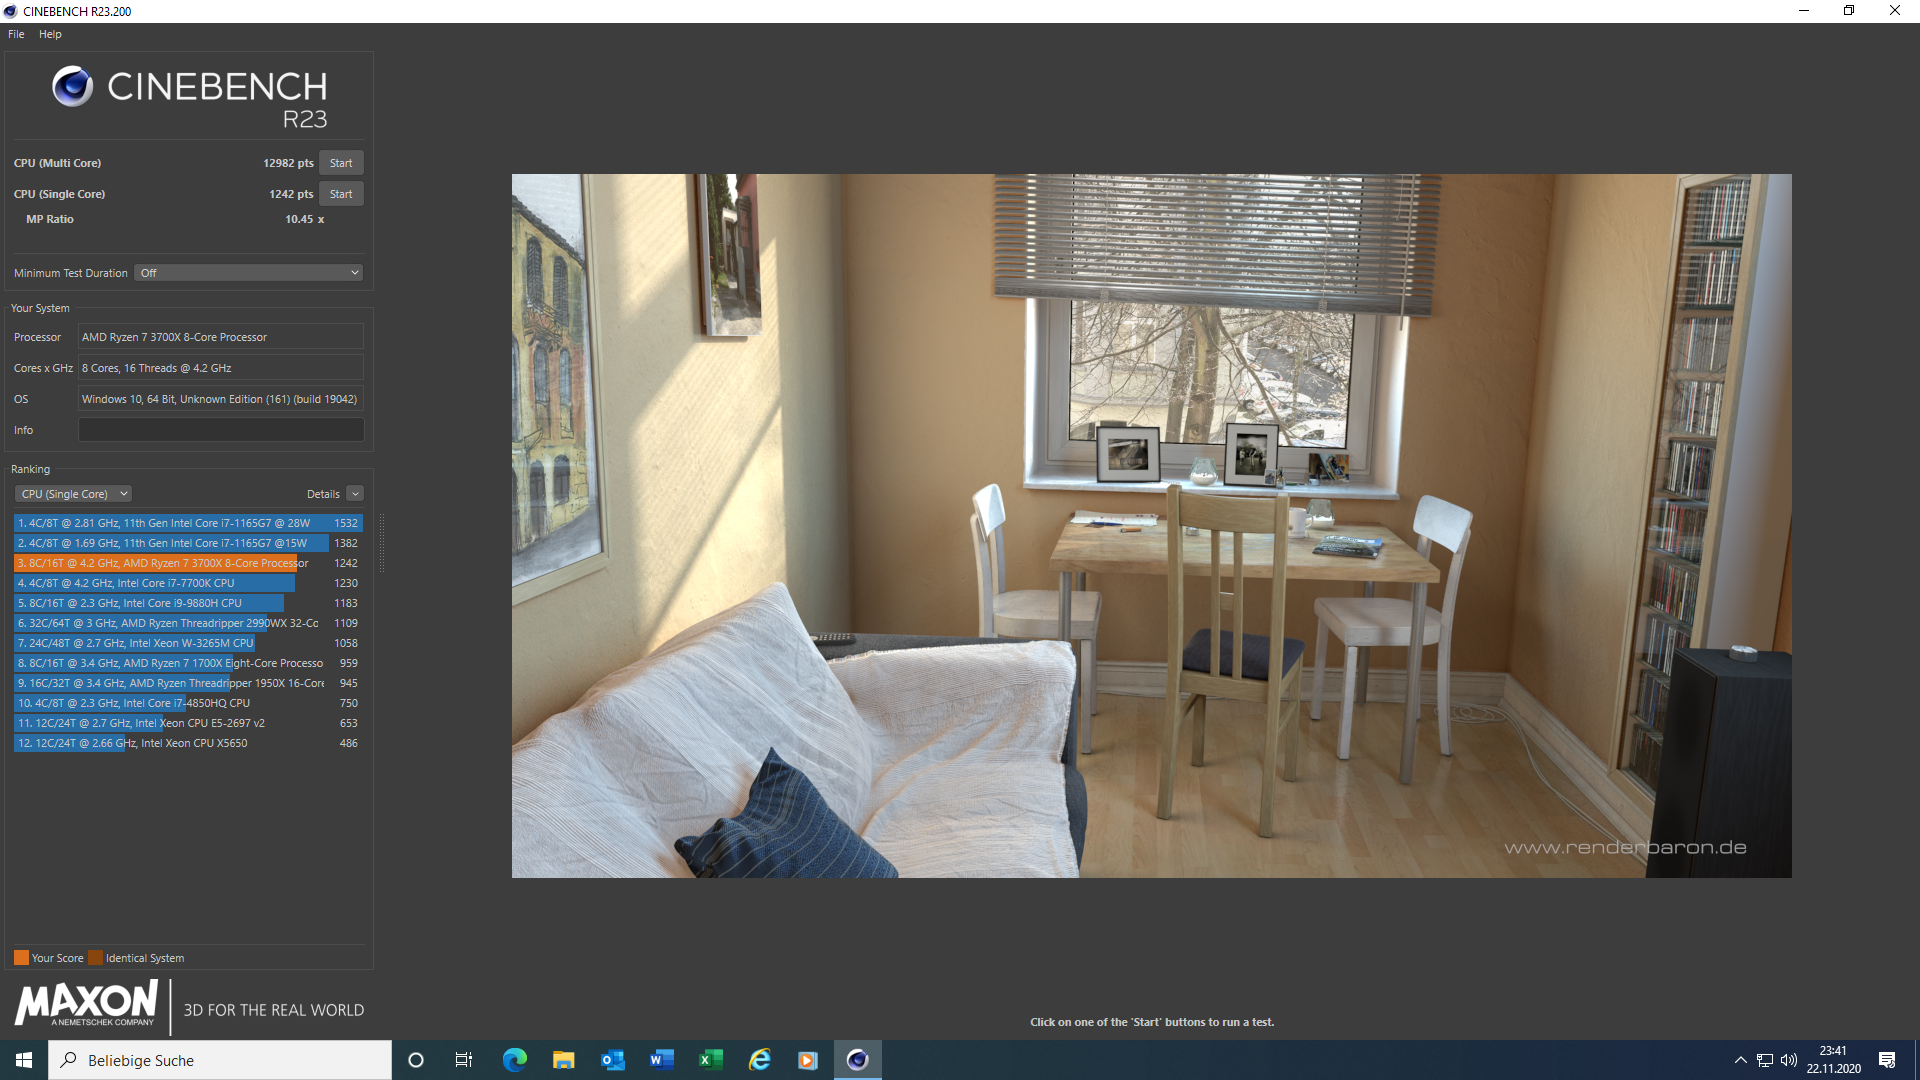
Task: Click the Your Score legend swatch
Action: (21, 957)
